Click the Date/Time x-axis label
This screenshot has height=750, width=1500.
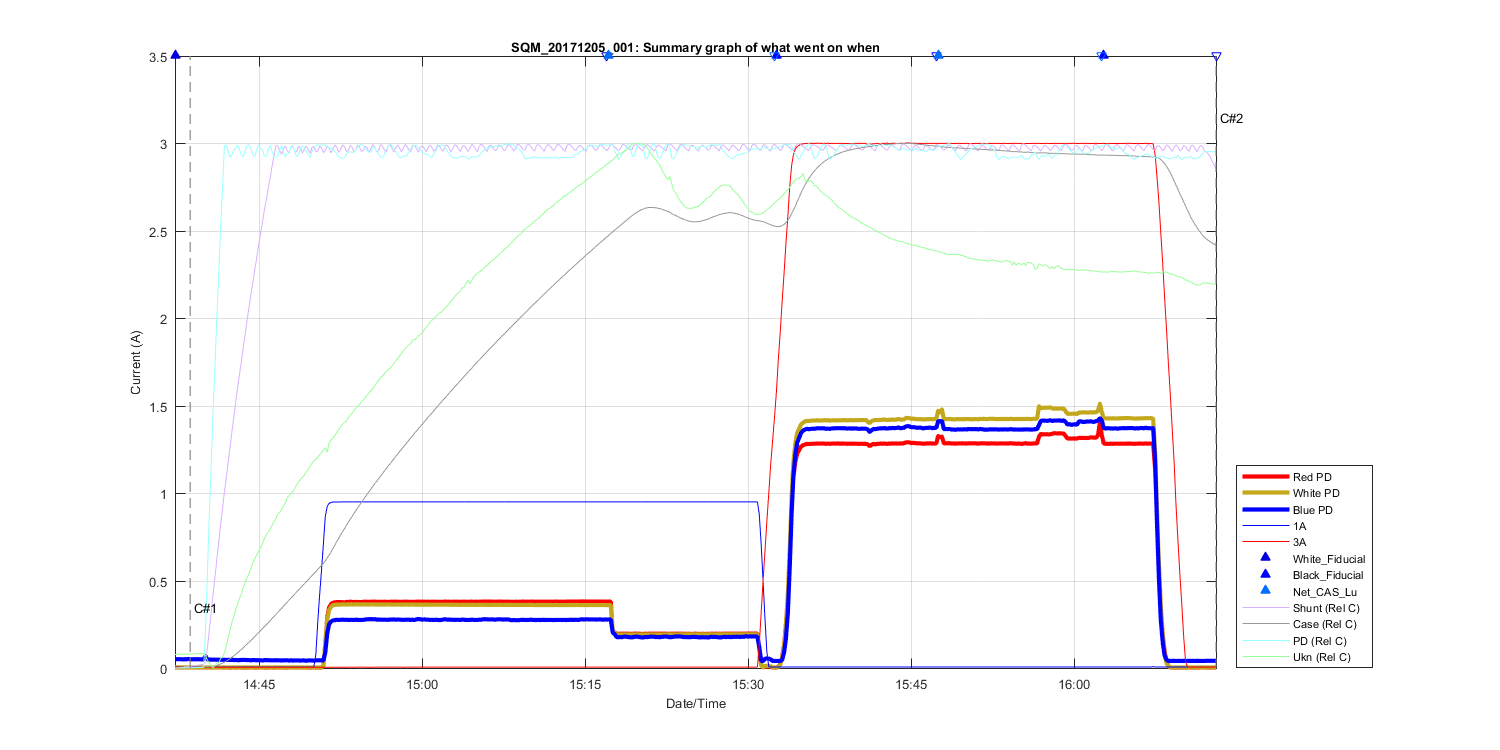tap(696, 704)
